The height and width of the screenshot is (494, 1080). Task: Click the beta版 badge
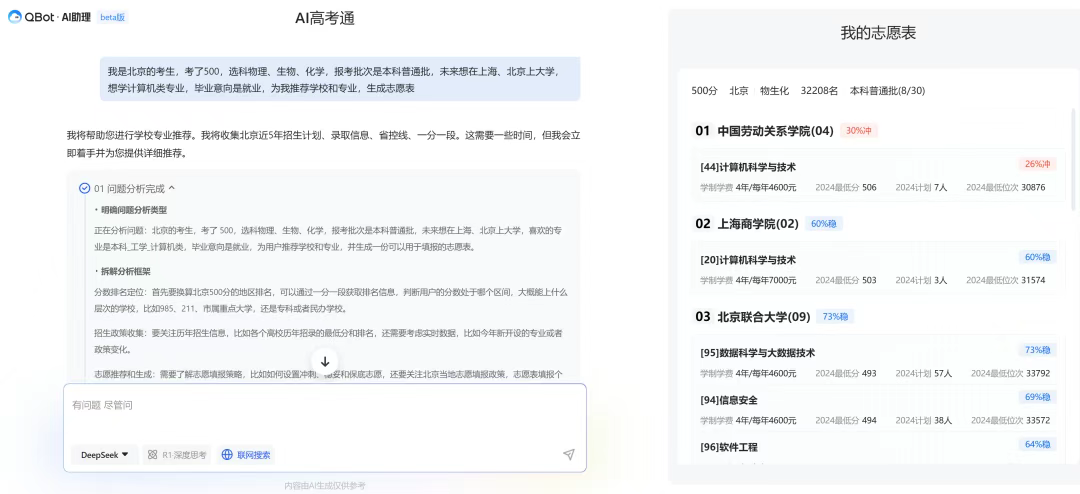112,18
